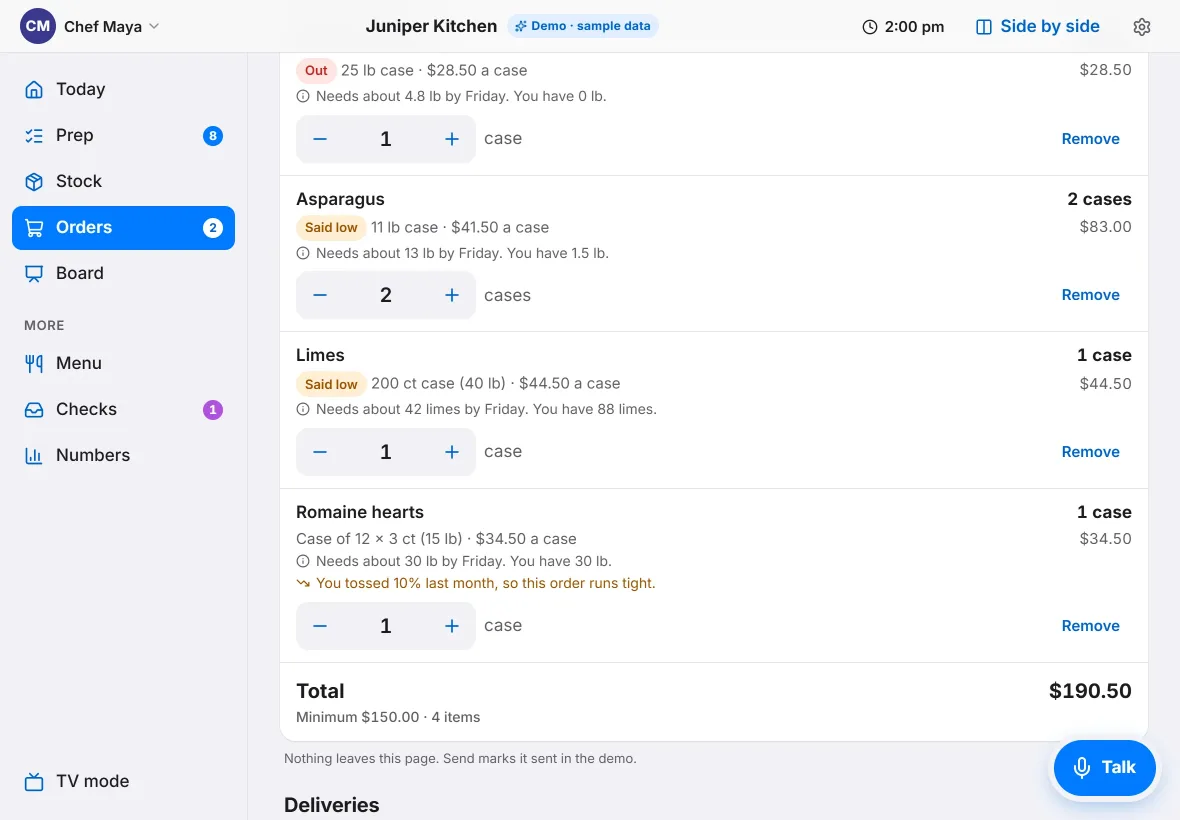
Task: Click the Demo sample data badge
Action: pyautogui.click(x=582, y=26)
